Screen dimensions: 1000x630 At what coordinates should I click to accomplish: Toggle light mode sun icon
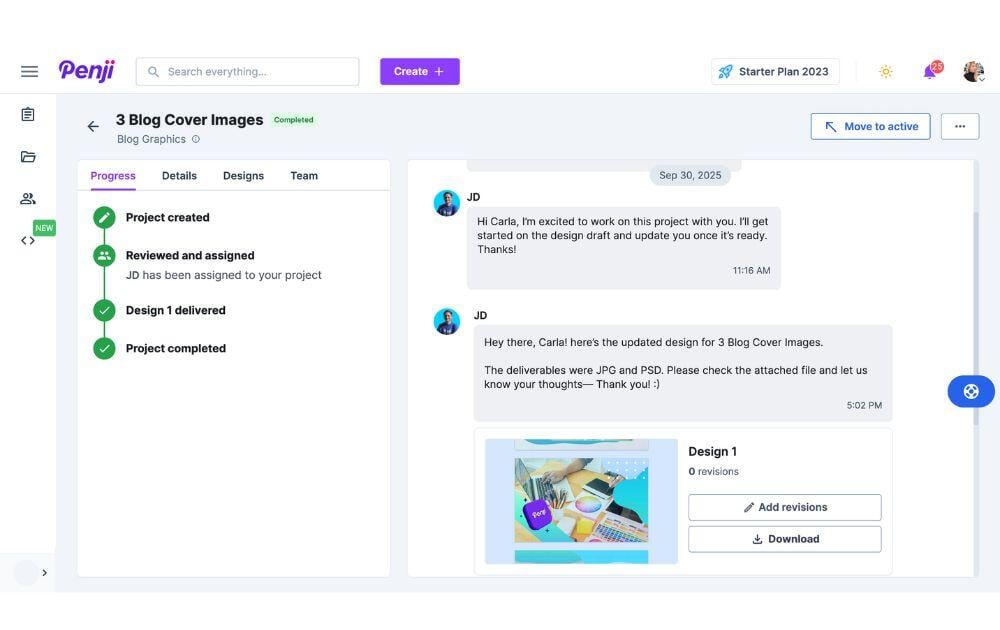point(885,72)
